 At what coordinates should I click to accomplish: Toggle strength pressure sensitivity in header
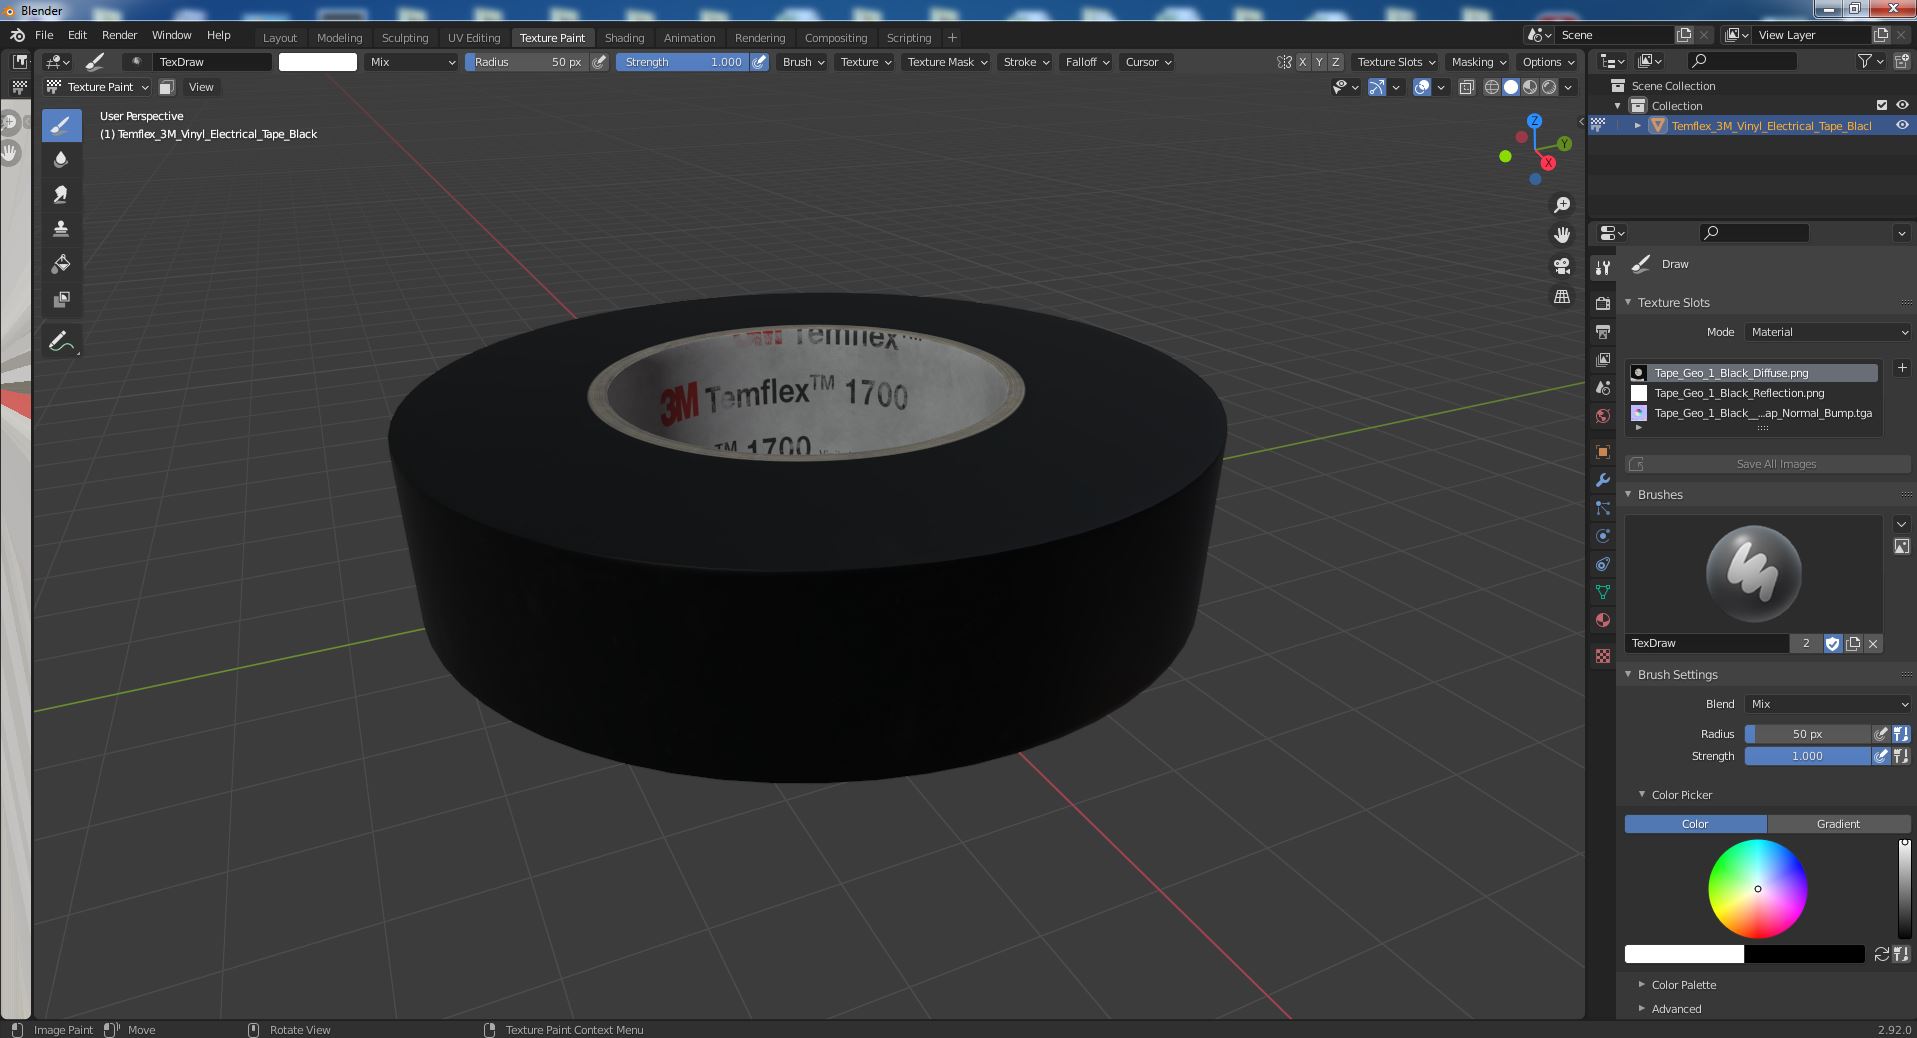[760, 62]
